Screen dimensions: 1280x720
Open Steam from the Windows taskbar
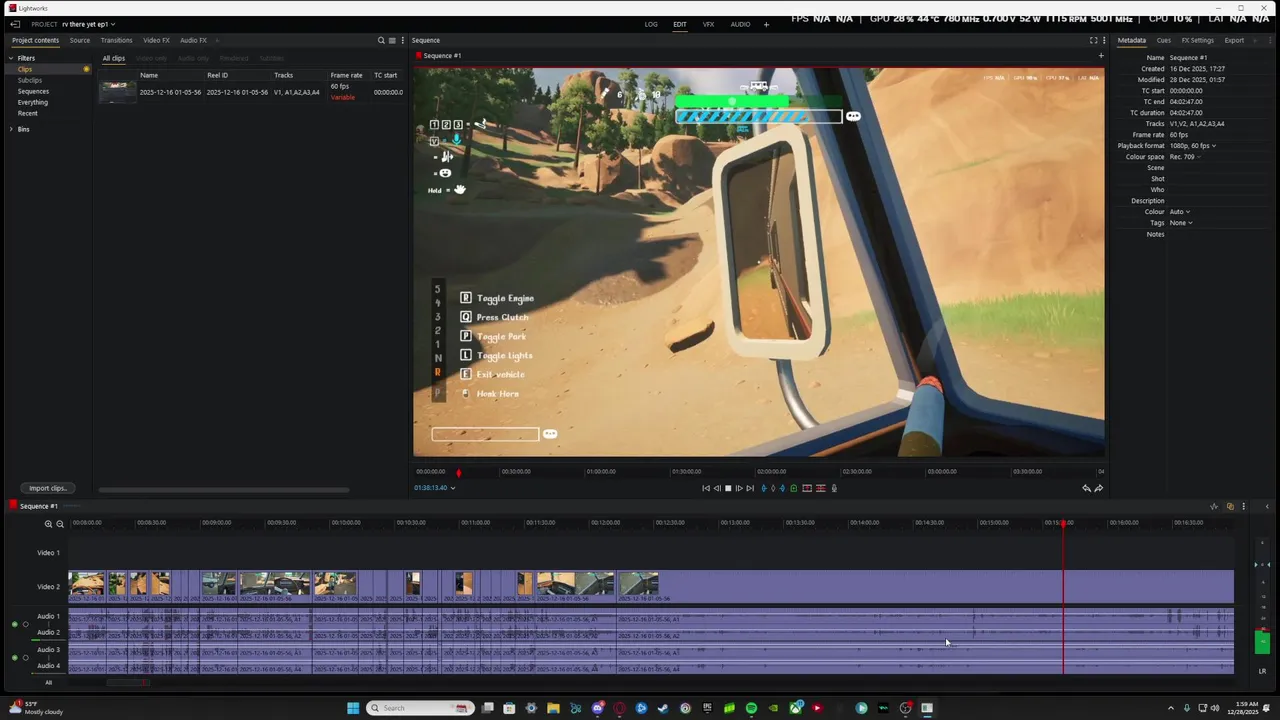click(x=663, y=708)
